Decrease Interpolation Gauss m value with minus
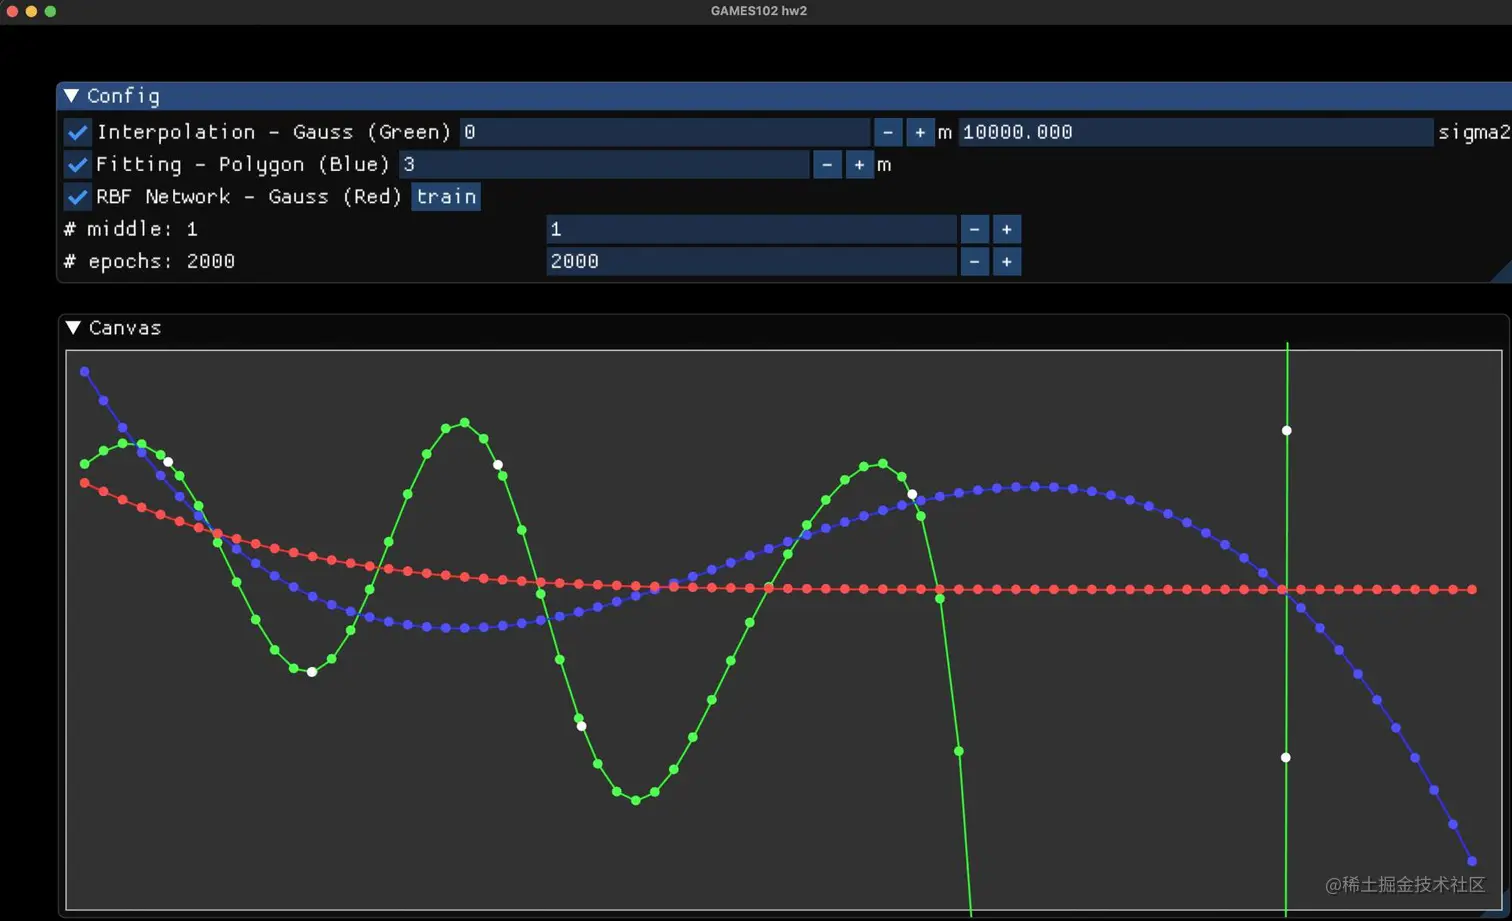Viewport: 1512px width, 921px height. click(x=888, y=132)
